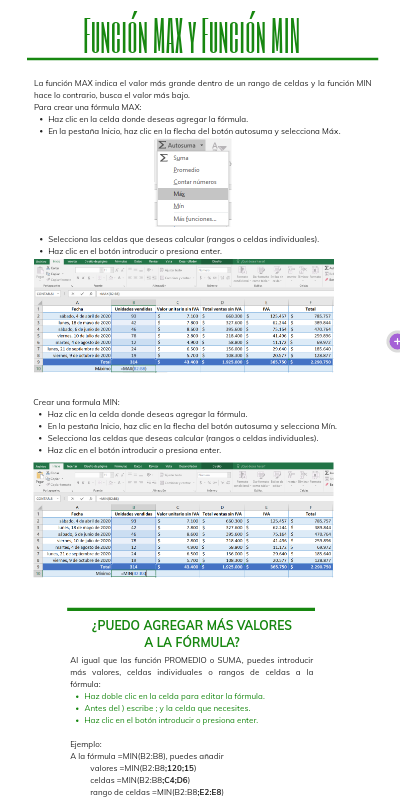Select Mín entry in the Autosuma menu image

click(179, 206)
